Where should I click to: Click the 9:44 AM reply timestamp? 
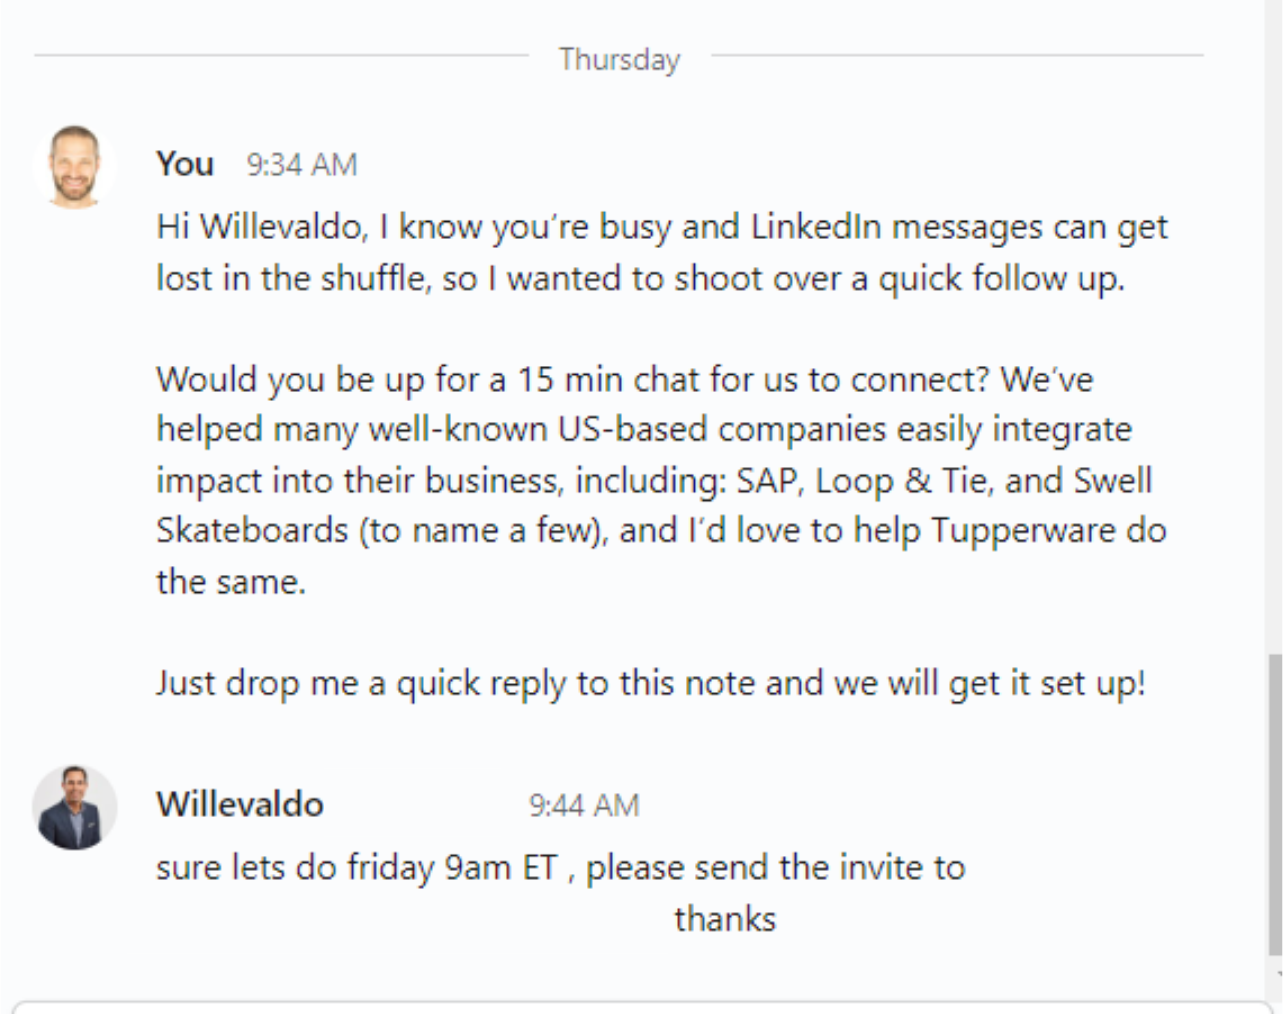click(584, 806)
